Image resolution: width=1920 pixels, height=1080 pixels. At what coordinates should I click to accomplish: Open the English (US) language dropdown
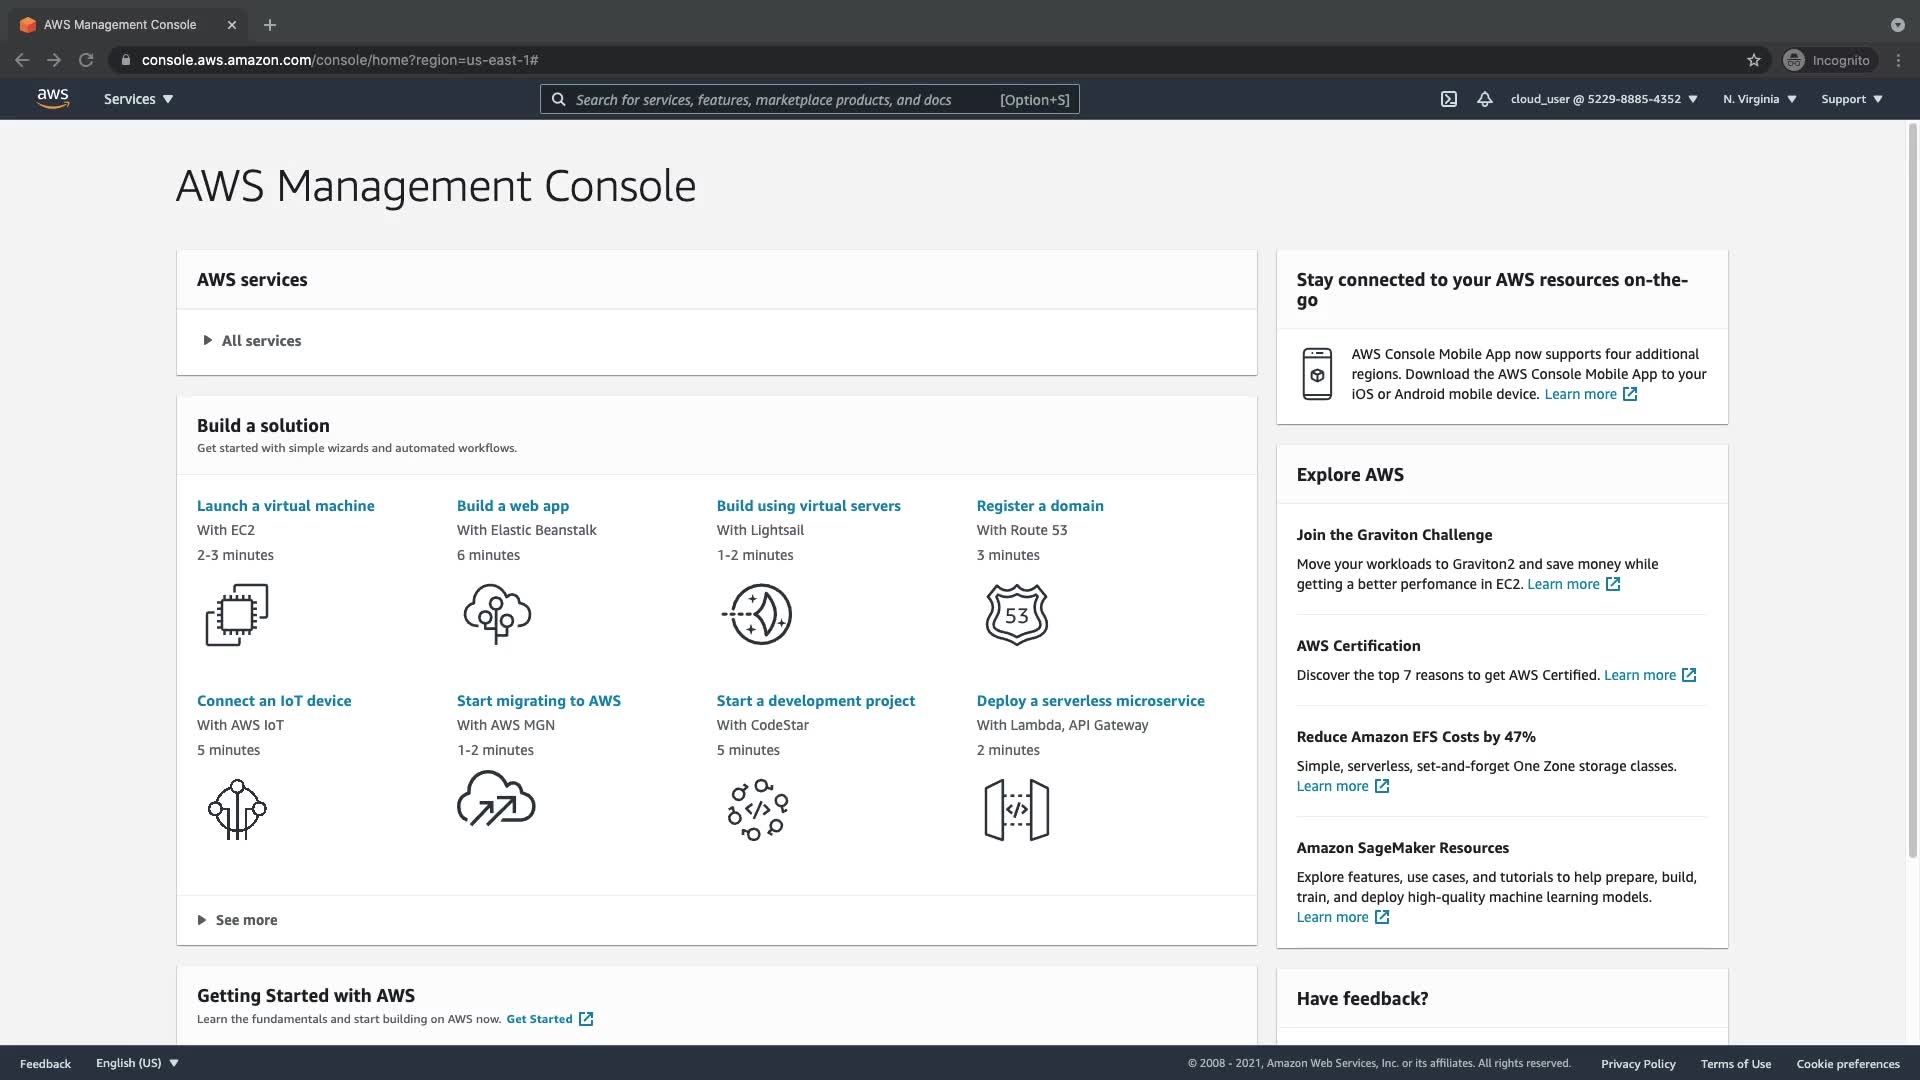[x=137, y=1063]
